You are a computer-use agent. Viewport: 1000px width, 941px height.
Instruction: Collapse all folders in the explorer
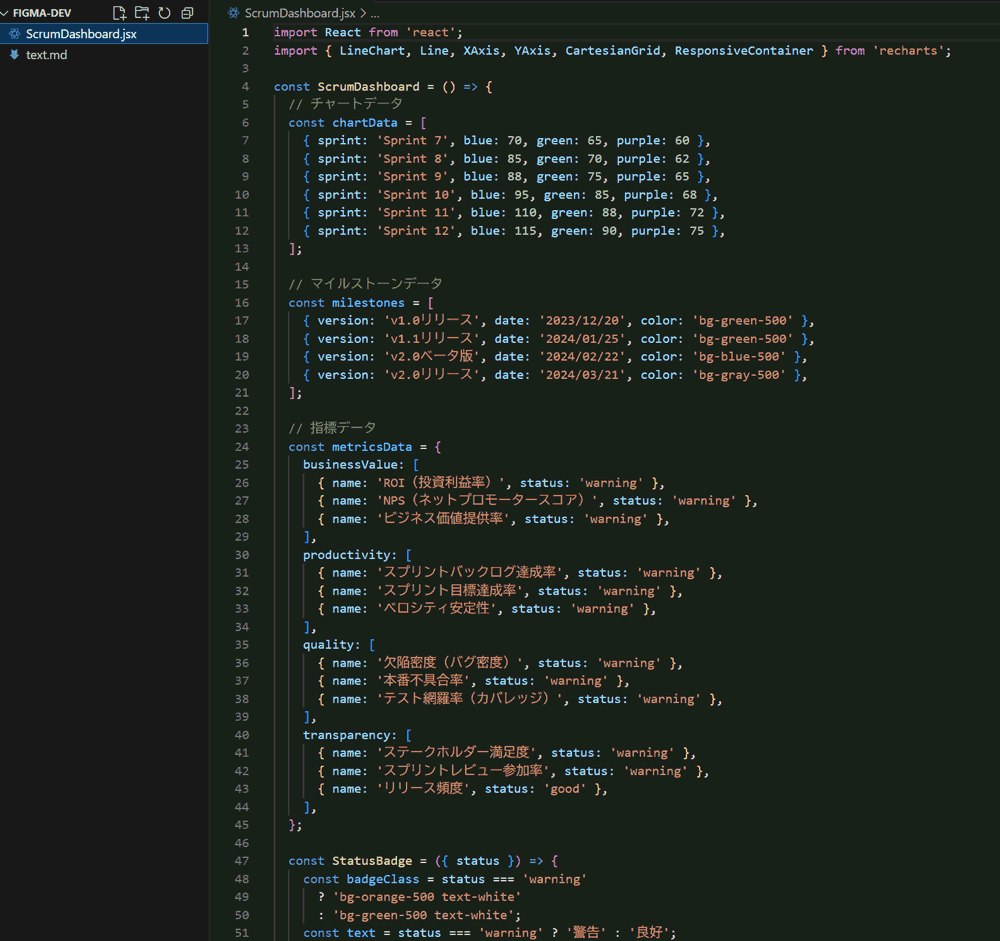point(186,13)
